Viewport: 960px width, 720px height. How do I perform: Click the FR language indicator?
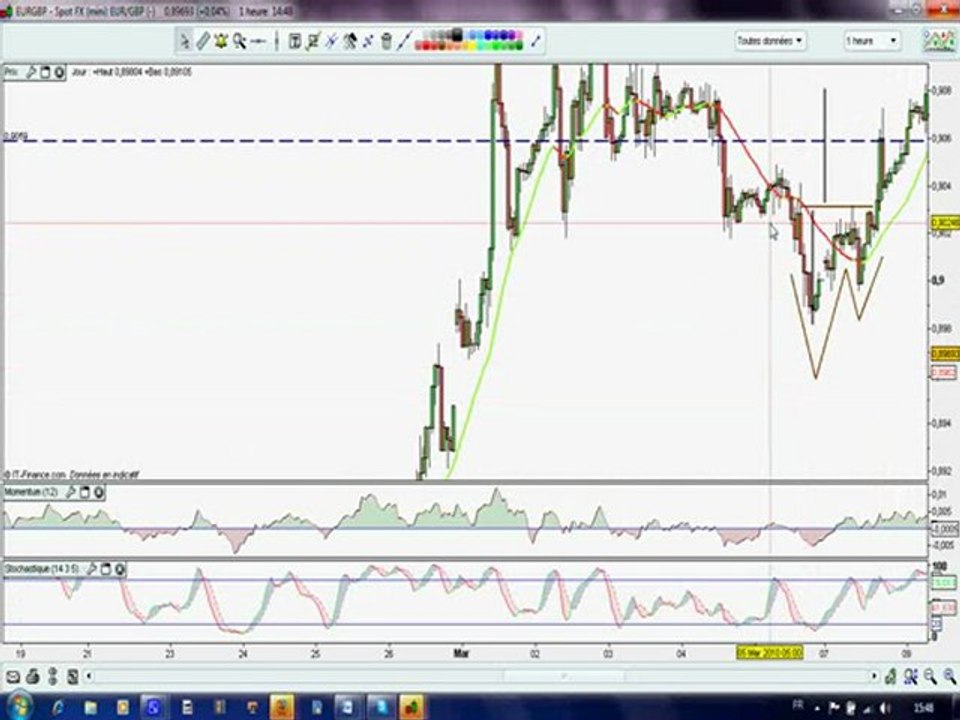(798, 705)
